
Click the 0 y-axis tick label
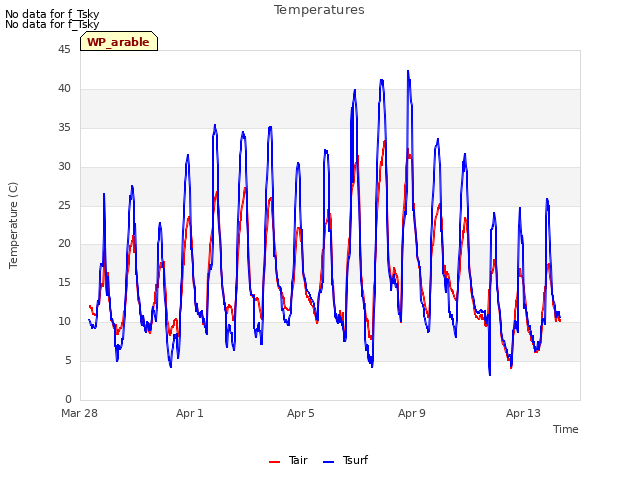pyautogui.click(x=68, y=399)
